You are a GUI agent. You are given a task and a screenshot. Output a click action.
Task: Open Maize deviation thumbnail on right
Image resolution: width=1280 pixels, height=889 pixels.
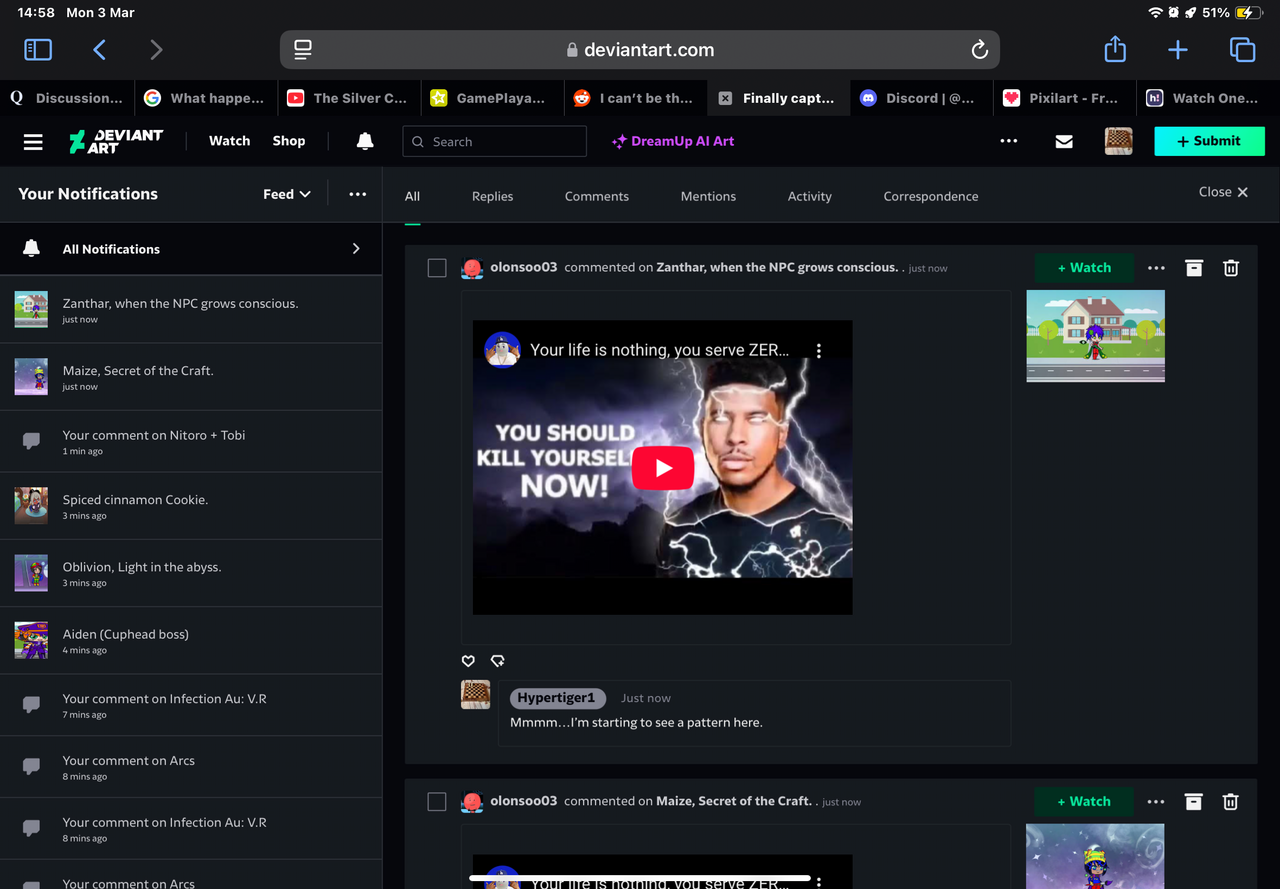pyautogui.click(x=1095, y=856)
